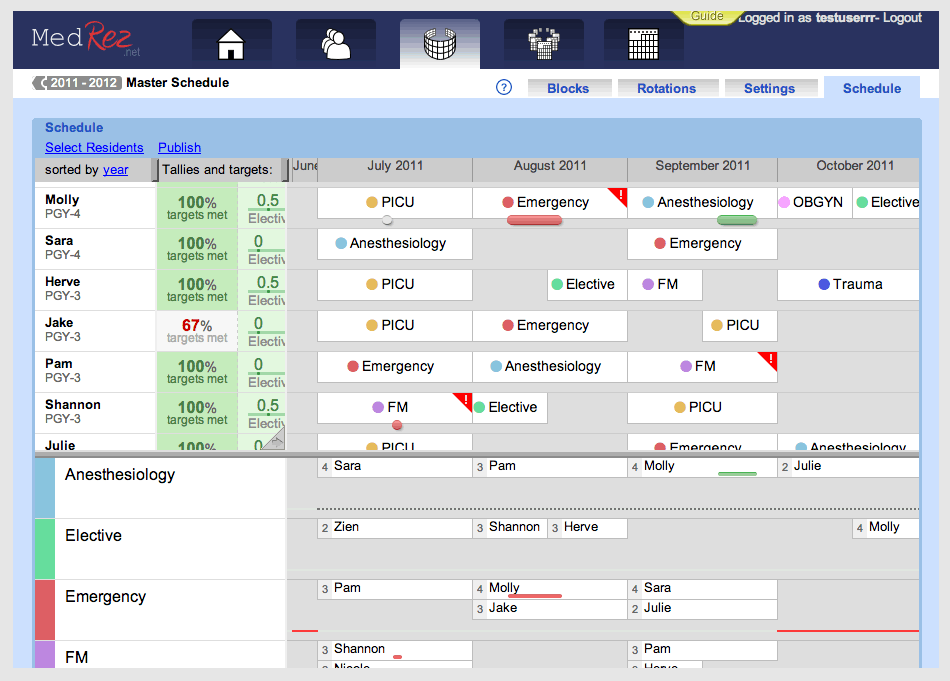
Task: Select the Master Schedule grid icon
Action: (440, 43)
